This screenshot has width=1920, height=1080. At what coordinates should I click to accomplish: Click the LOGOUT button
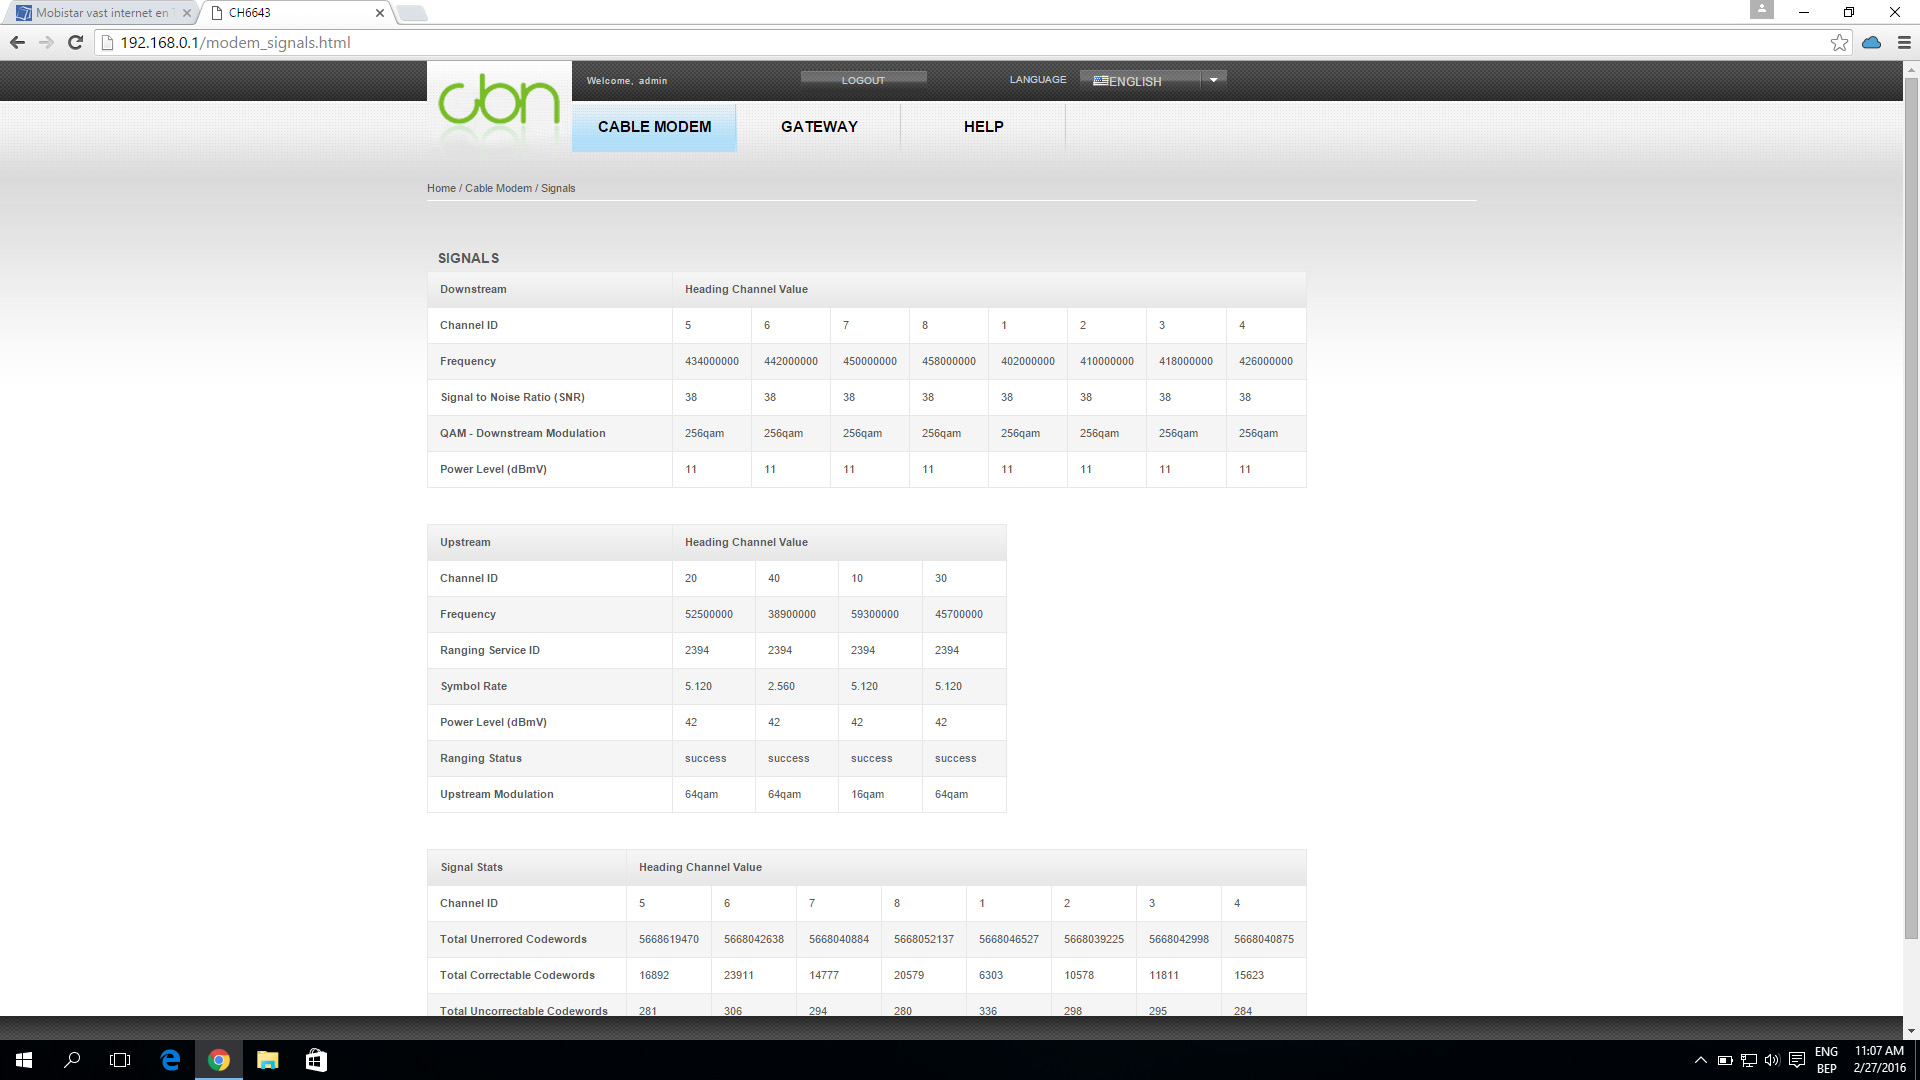tap(863, 80)
